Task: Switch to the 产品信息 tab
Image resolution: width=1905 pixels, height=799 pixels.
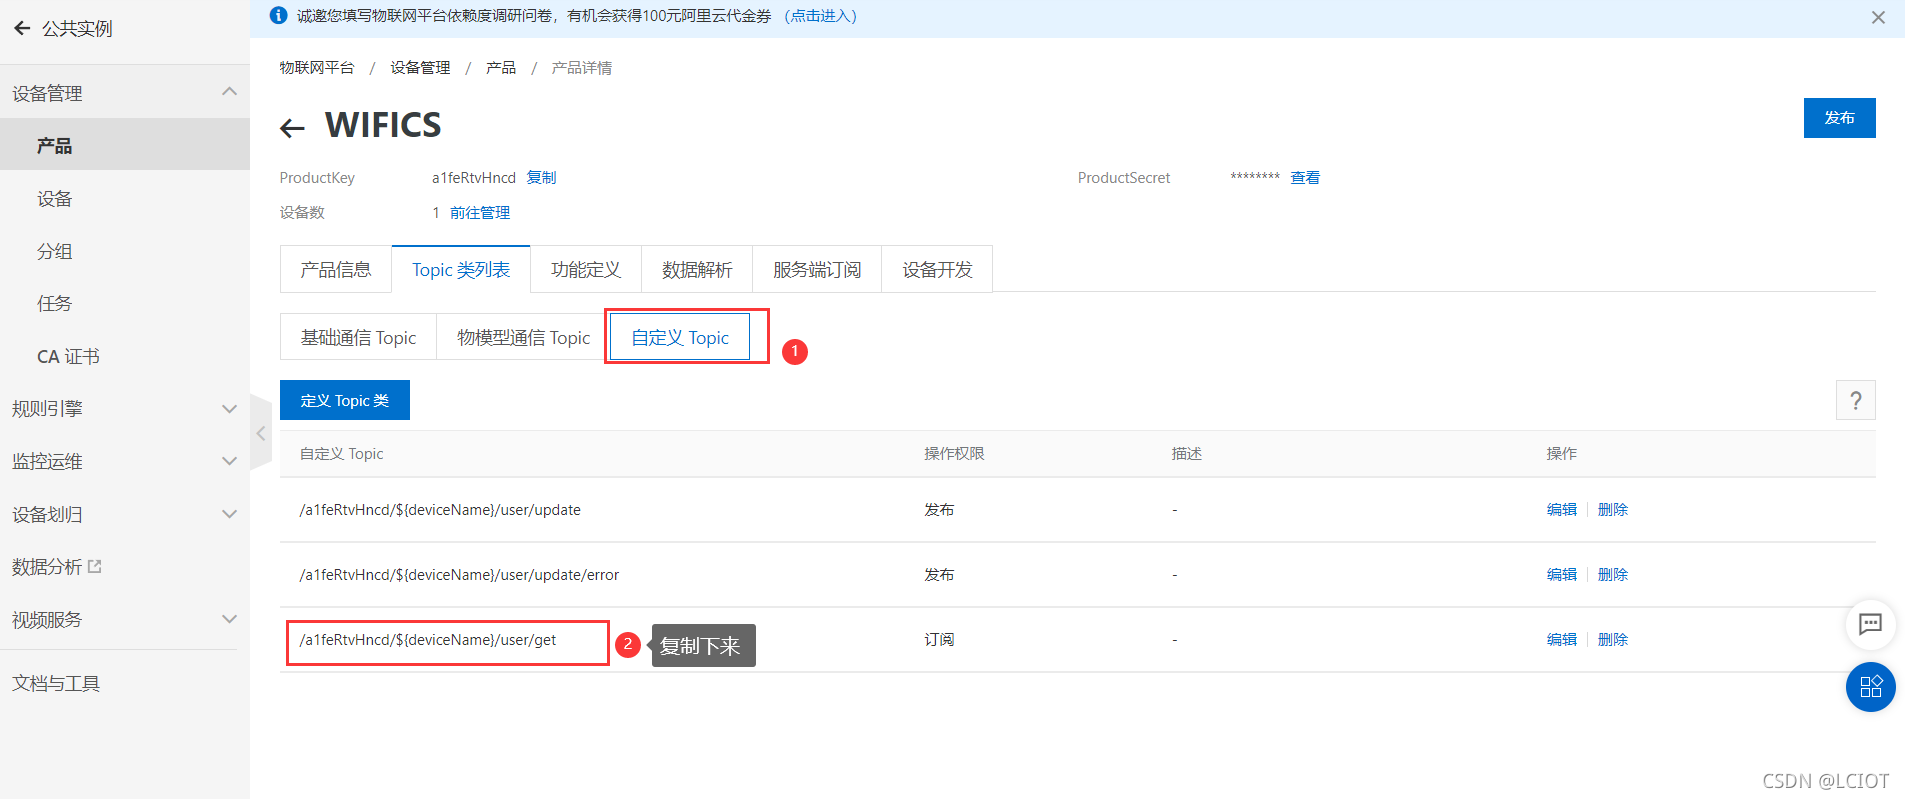Action: tap(336, 269)
